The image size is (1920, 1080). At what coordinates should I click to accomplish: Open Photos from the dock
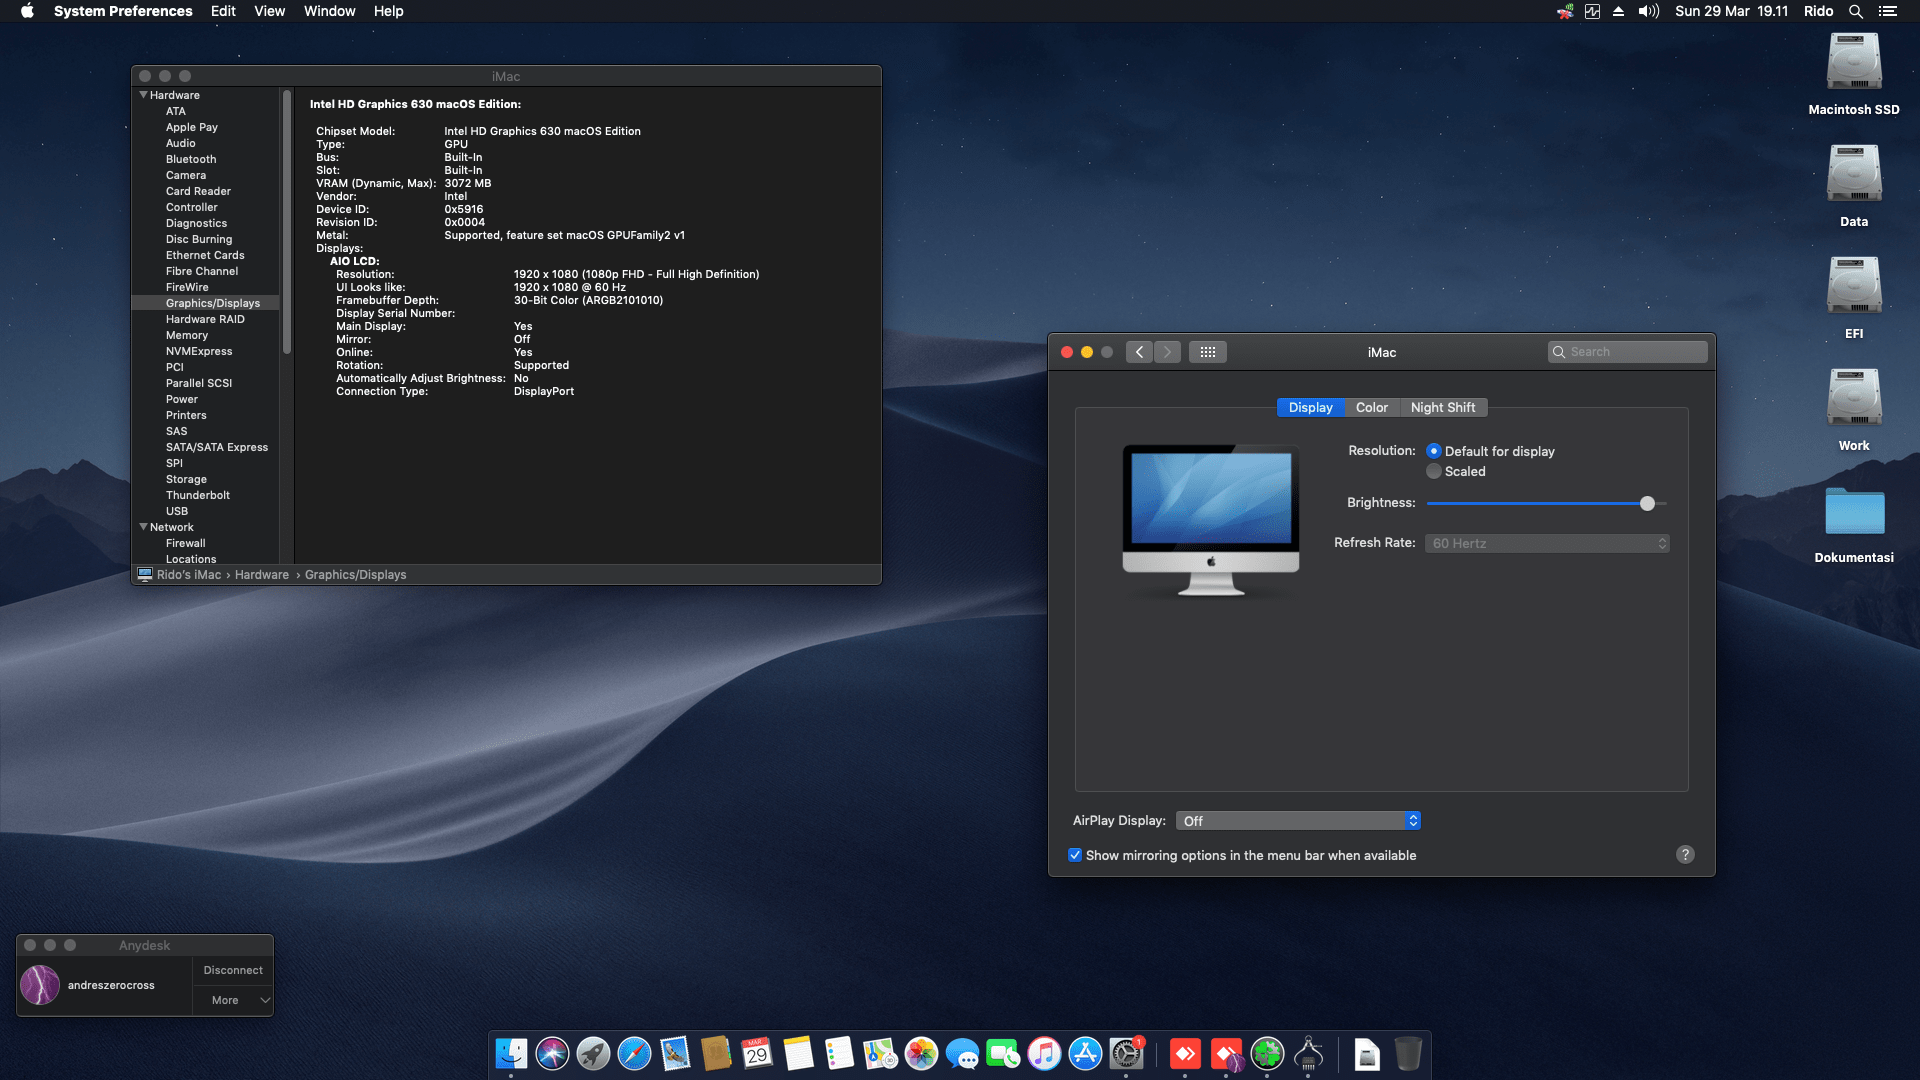(x=921, y=1053)
